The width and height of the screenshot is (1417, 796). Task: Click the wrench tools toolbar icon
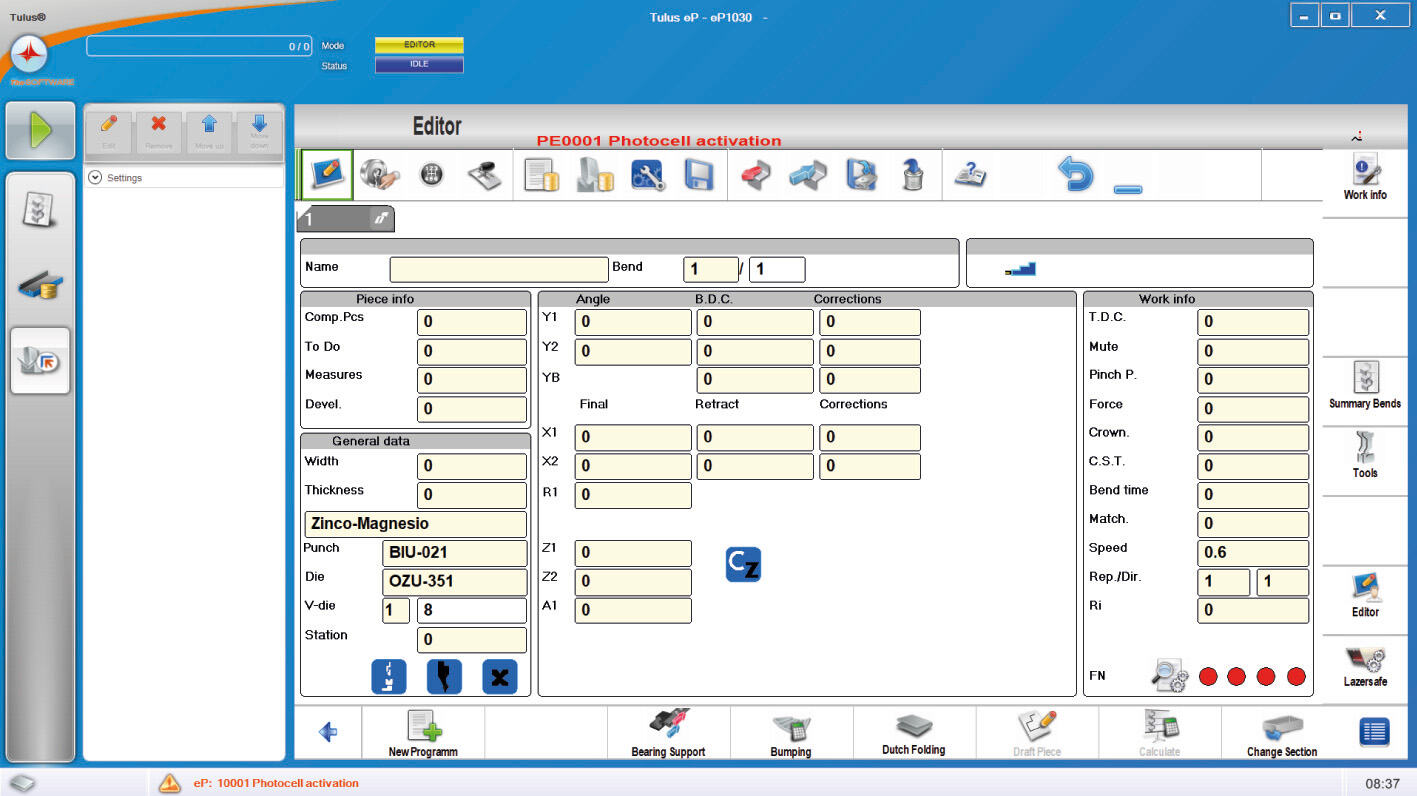click(x=647, y=176)
